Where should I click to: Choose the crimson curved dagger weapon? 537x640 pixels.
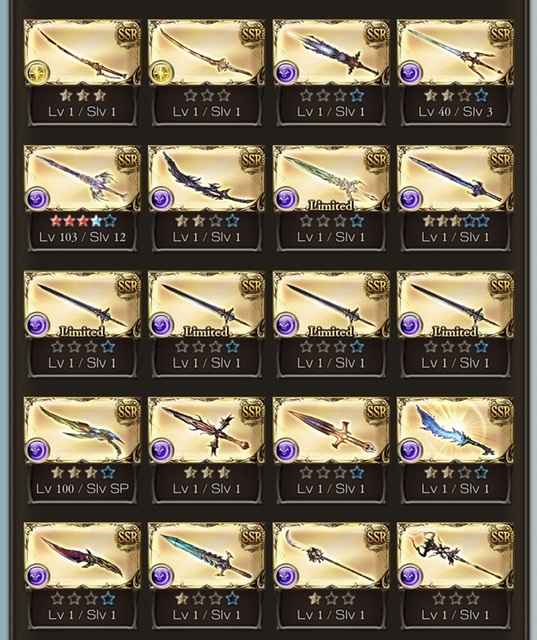(x=82, y=575)
